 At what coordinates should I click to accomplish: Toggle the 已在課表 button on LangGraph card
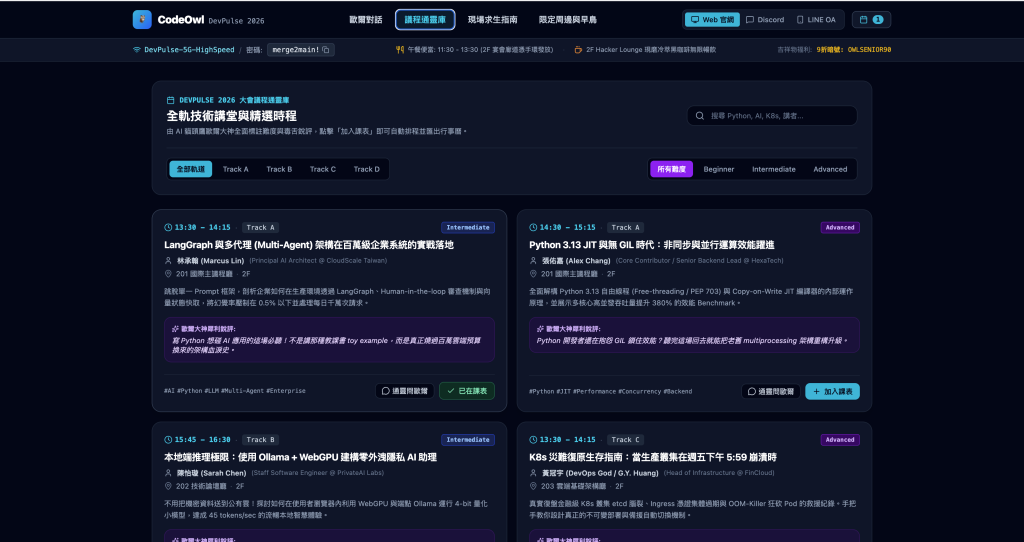(x=467, y=391)
